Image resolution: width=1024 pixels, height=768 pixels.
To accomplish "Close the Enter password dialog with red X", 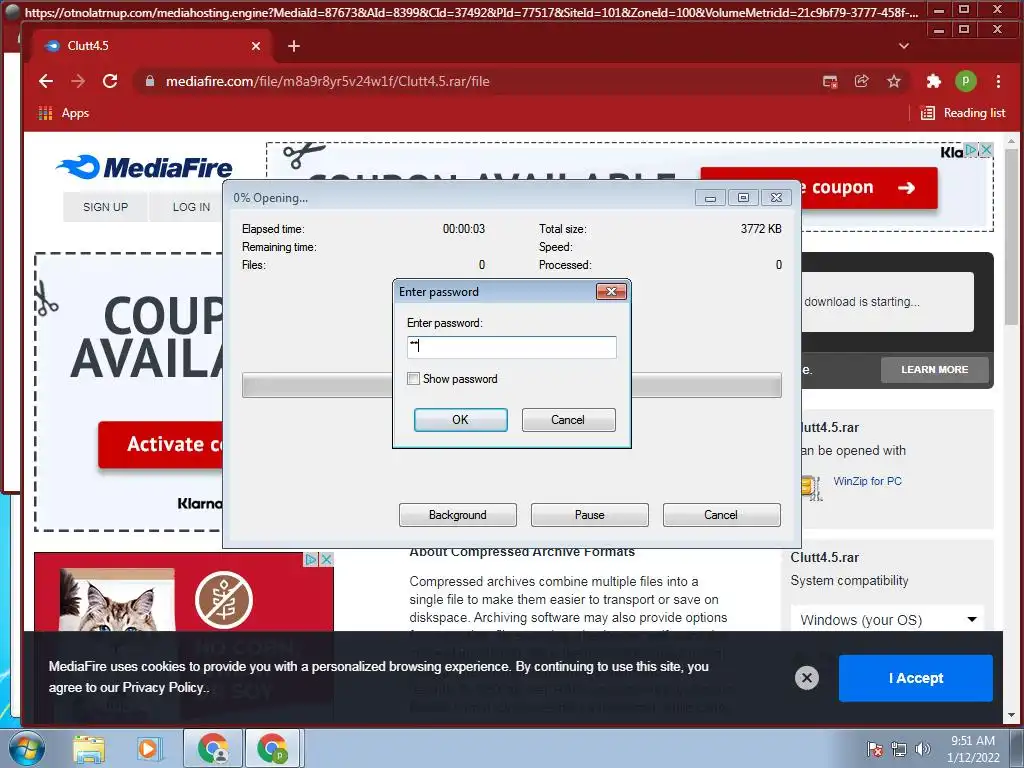I will pyautogui.click(x=611, y=291).
